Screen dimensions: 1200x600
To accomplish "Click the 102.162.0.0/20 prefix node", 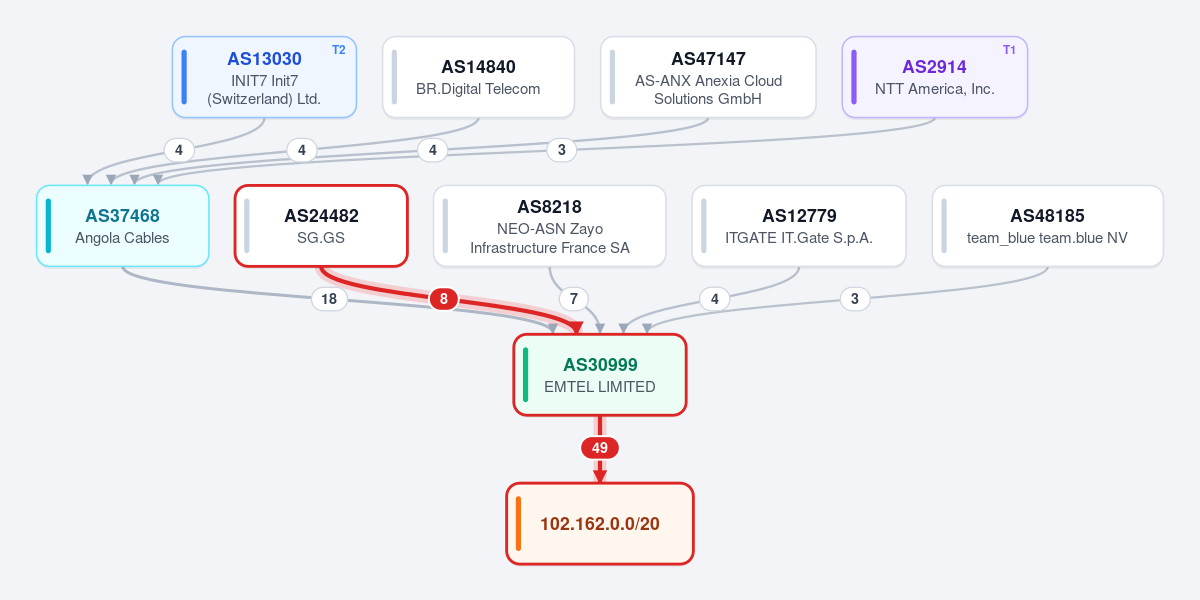I will point(600,523).
